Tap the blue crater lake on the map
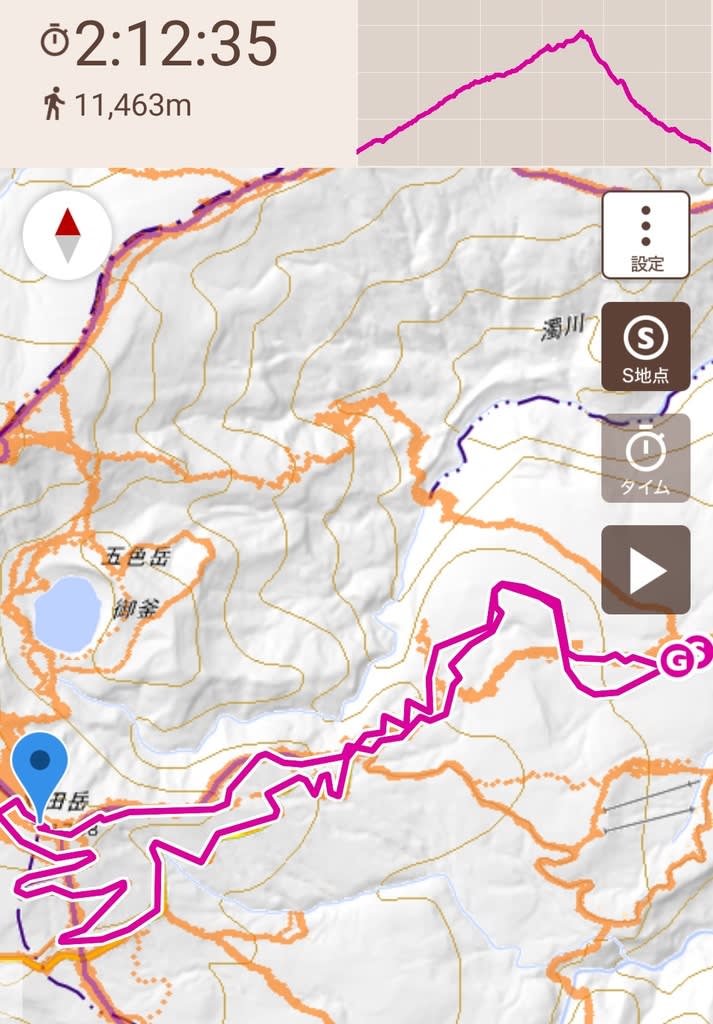The width and height of the screenshot is (713, 1024). click(x=67, y=614)
